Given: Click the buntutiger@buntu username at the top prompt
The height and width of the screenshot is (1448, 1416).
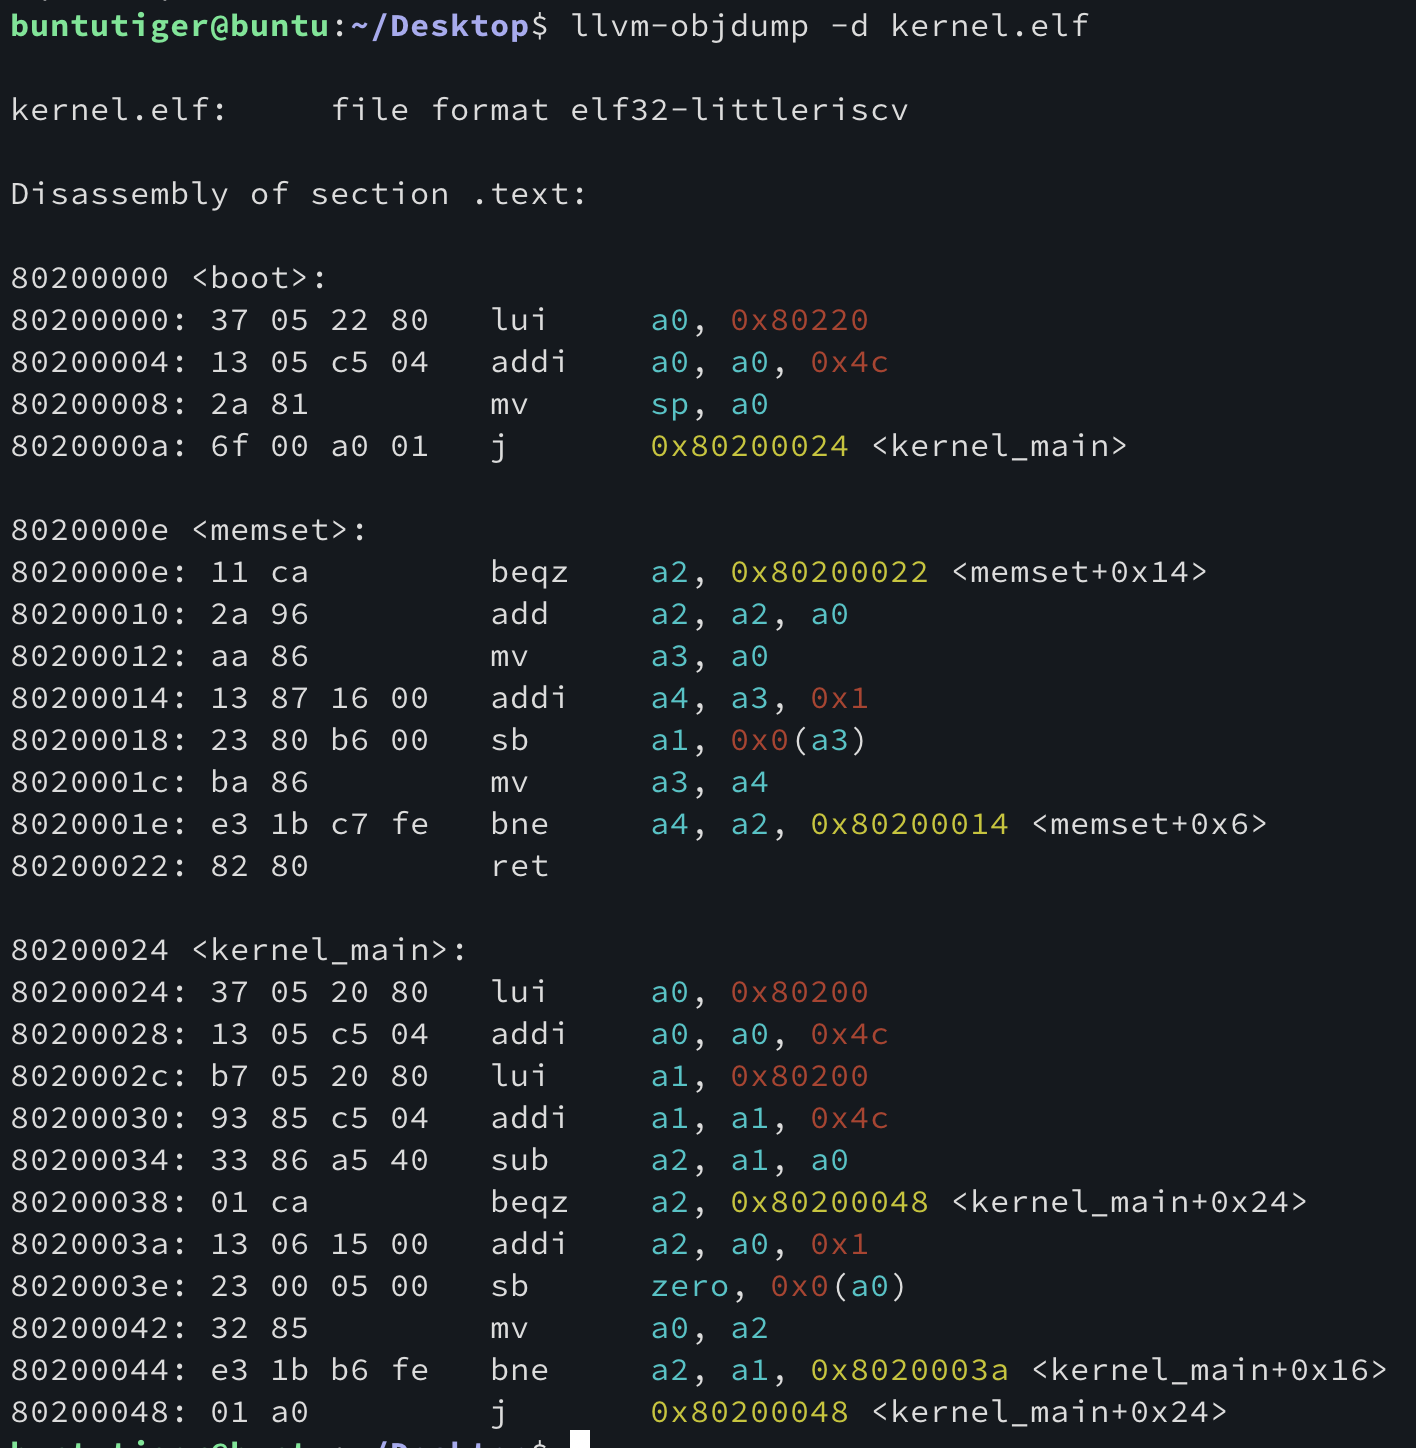Looking at the screenshot, I should [x=169, y=25].
